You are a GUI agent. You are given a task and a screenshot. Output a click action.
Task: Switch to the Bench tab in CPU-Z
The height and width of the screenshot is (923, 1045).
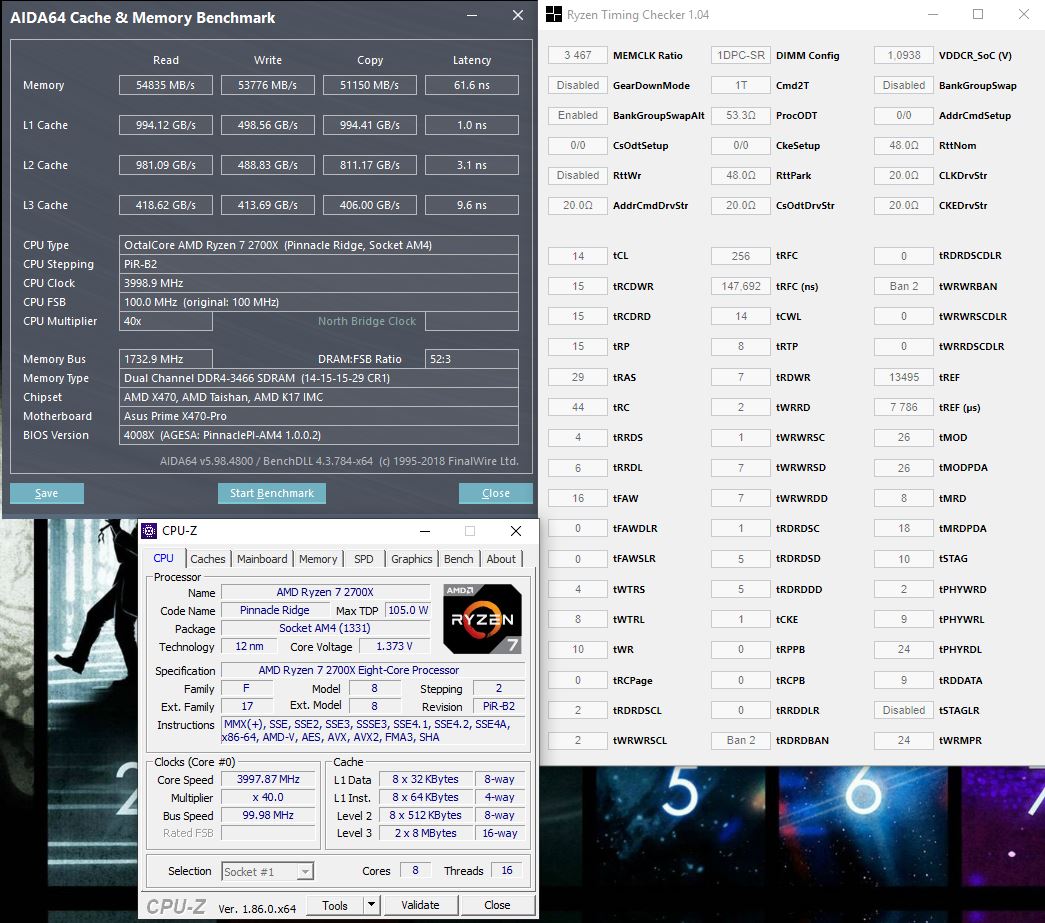459,558
